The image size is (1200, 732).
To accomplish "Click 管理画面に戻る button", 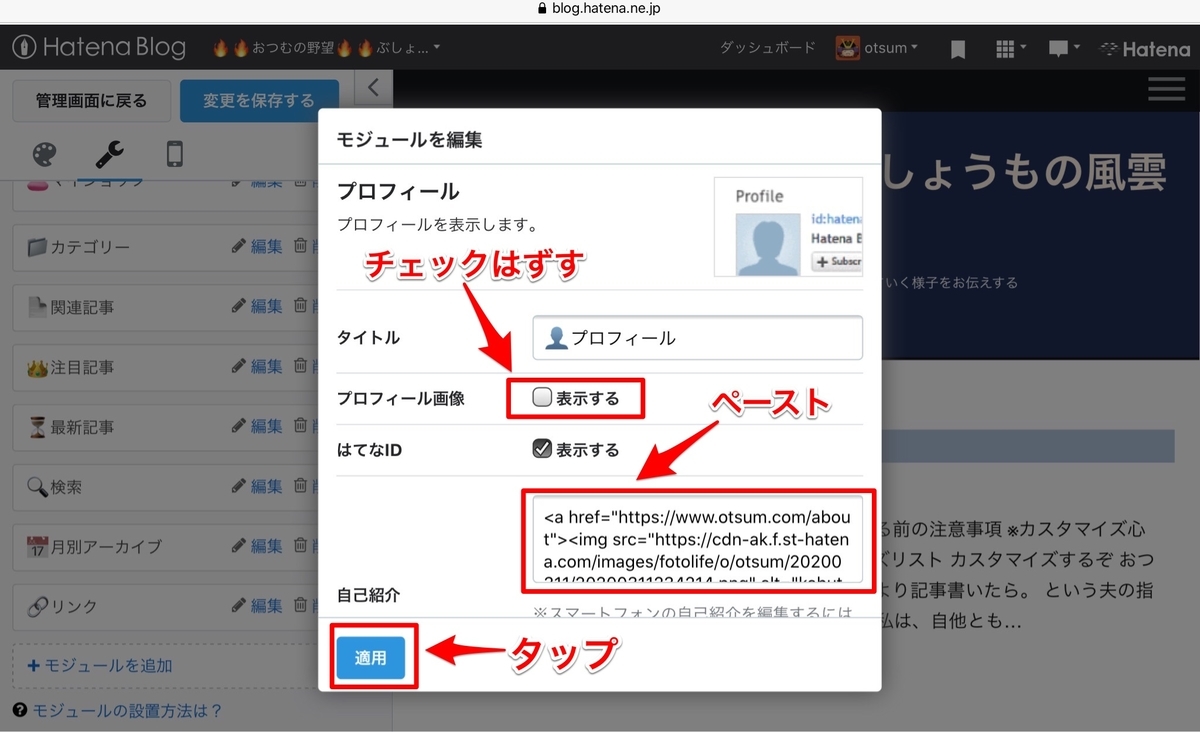I will 91,101.
